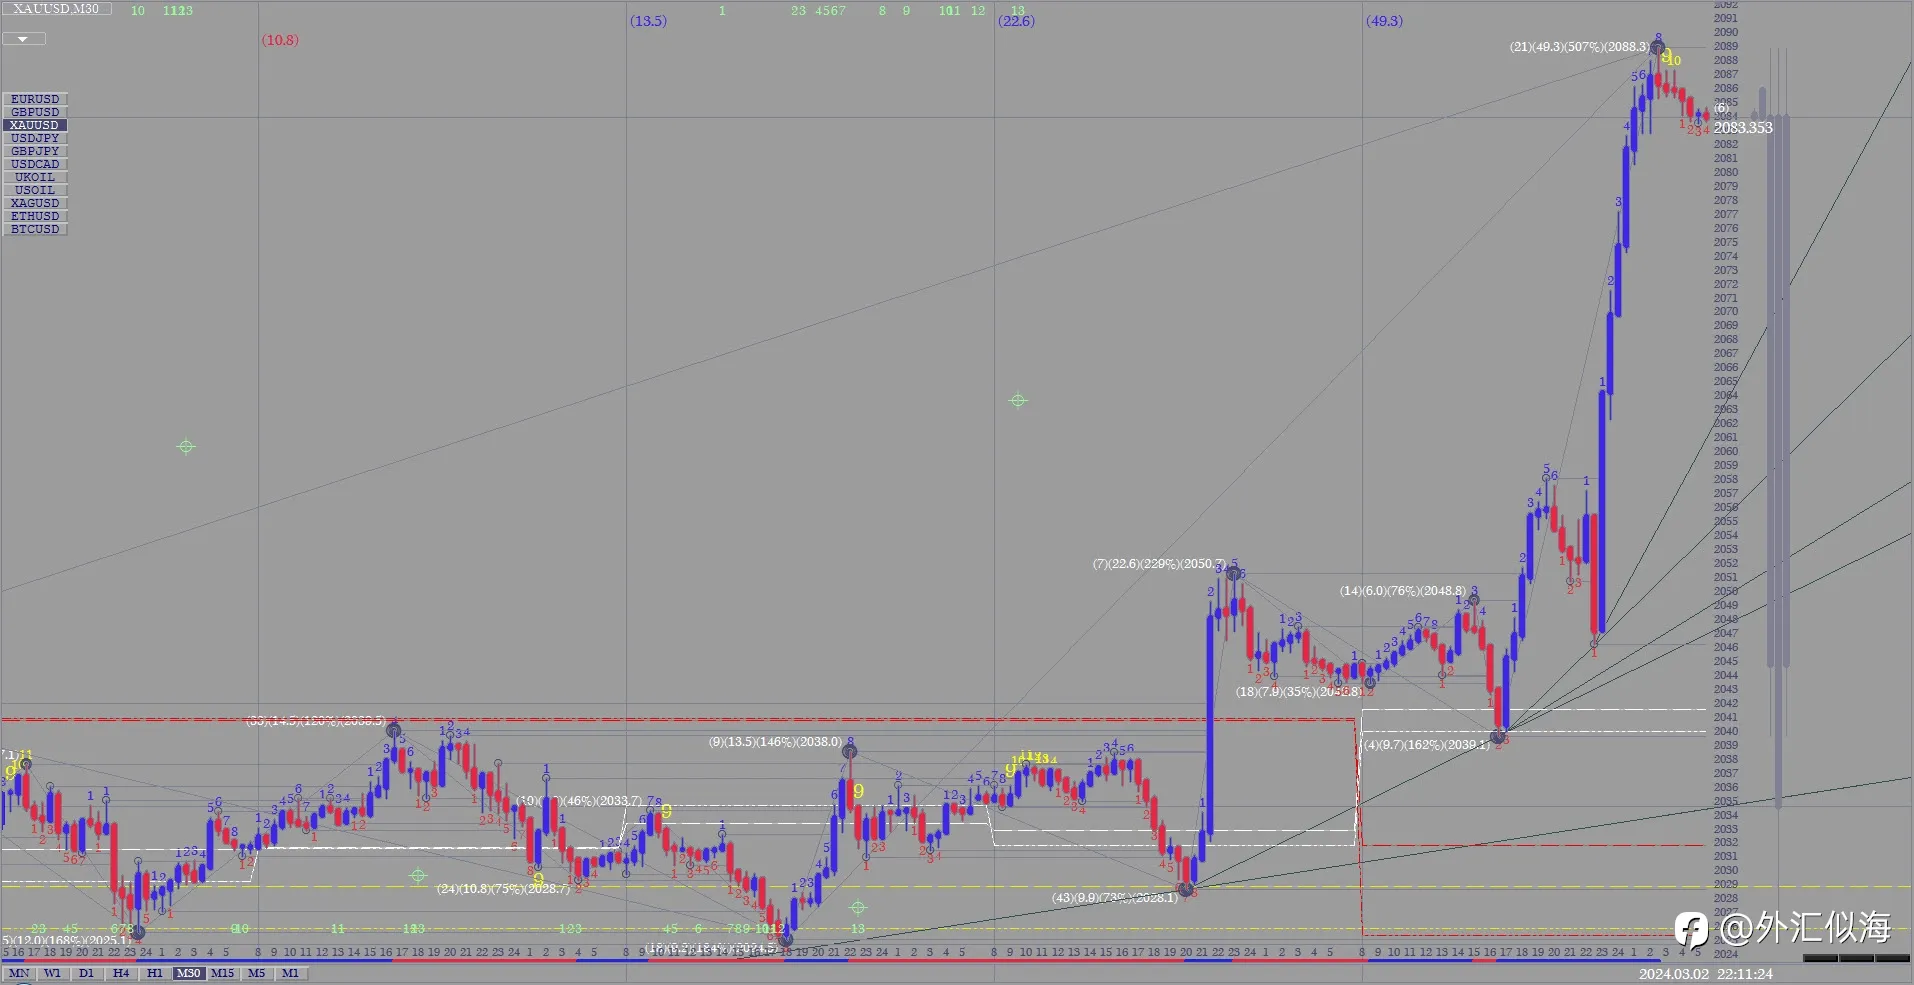Click the blue (22.6) column label
This screenshot has height=985, width=1914.
(x=1016, y=21)
